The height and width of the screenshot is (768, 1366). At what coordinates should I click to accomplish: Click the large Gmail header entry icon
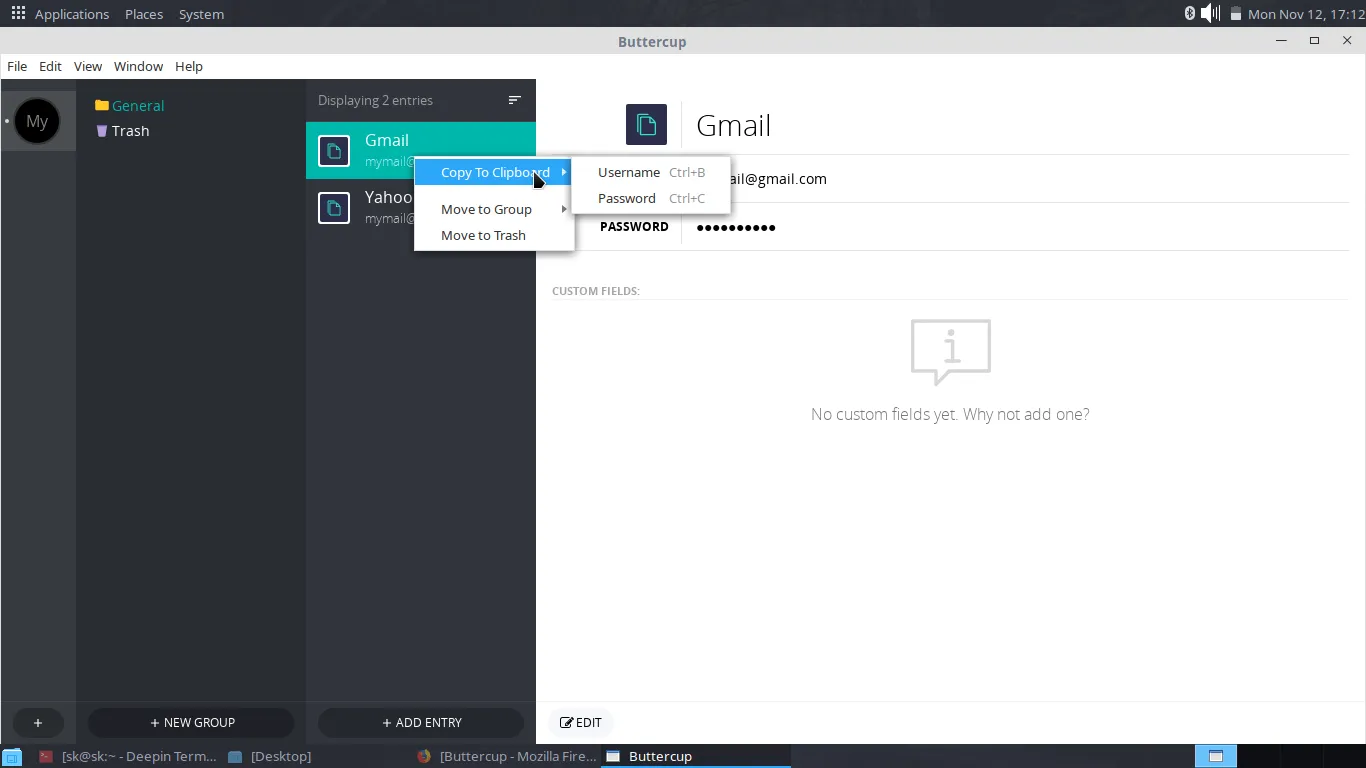[x=646, y=125]
